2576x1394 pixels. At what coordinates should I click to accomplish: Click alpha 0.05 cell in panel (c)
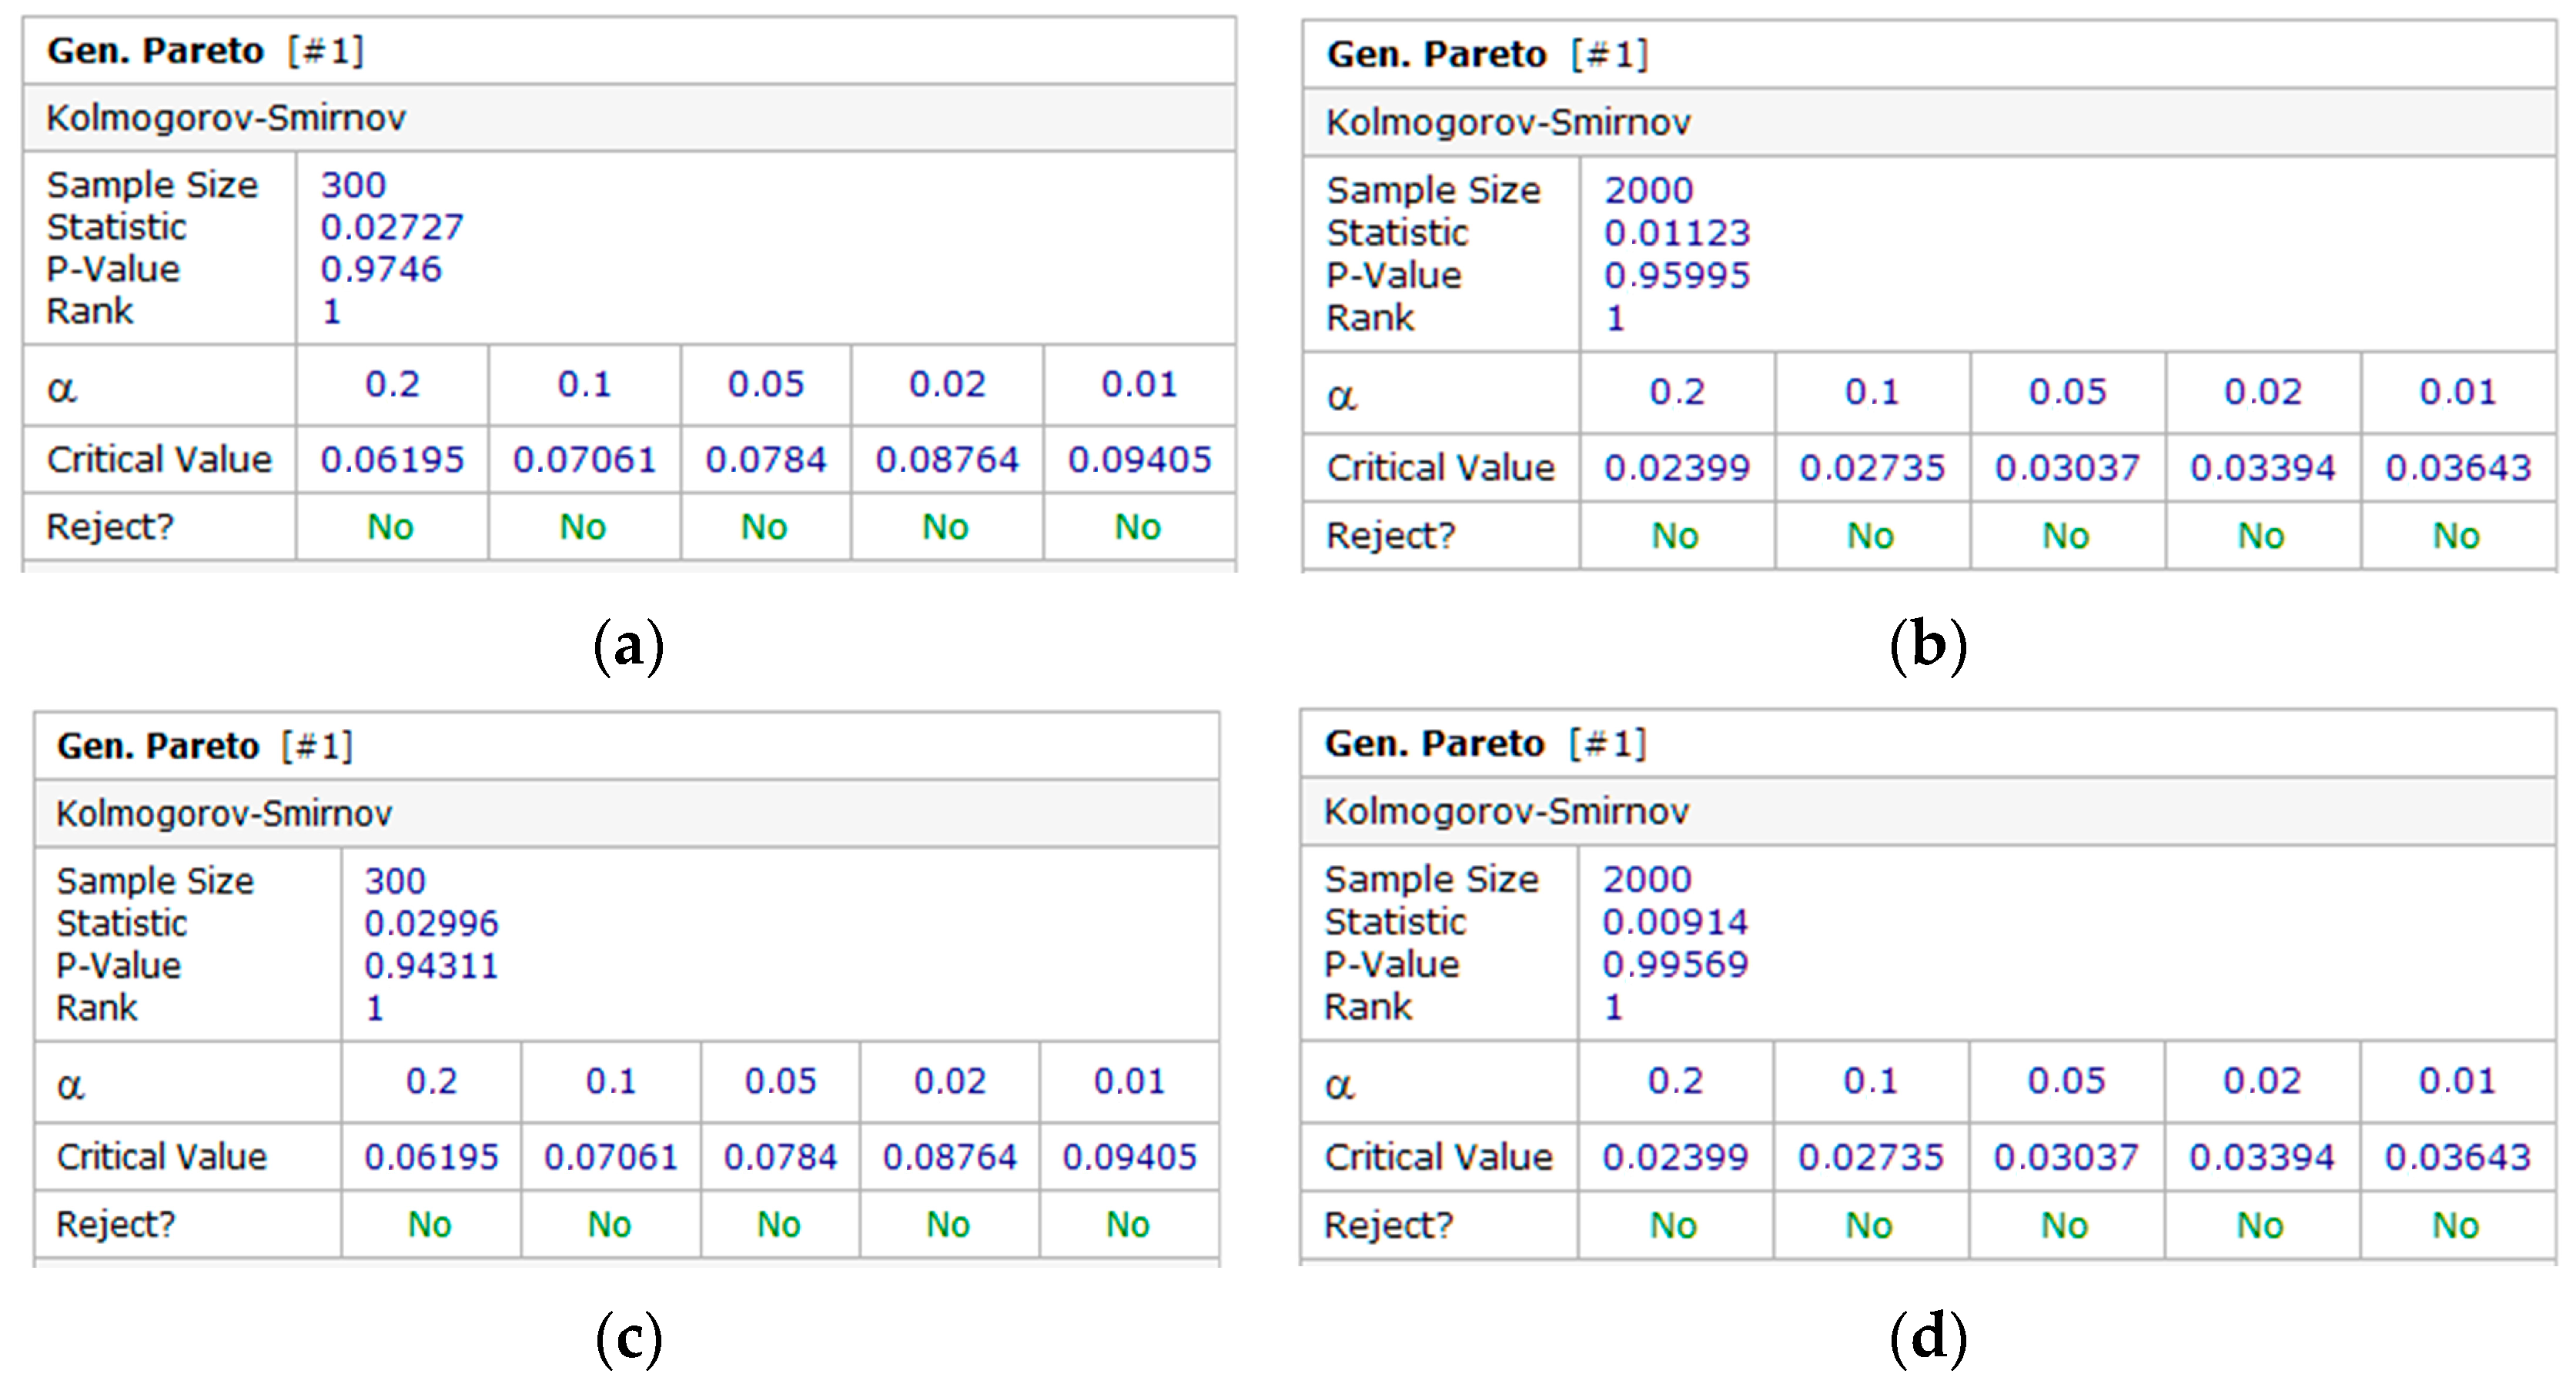pyautogui.click(x=780, y=1082)
